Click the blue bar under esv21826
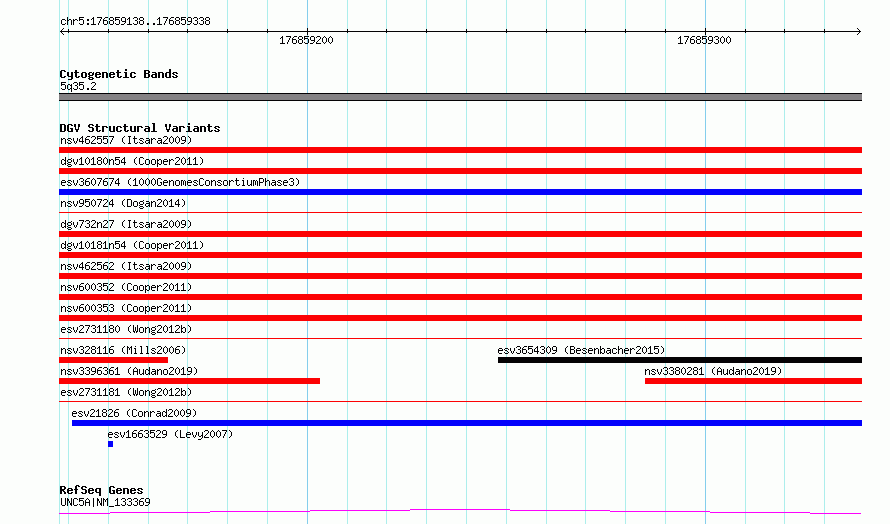This screenshot has height=524, width=890. click(467, 423)
